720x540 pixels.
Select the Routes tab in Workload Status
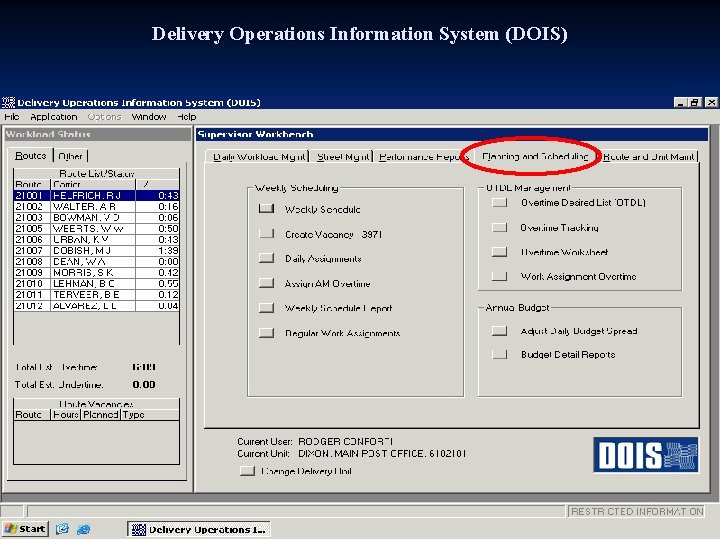click(x=31, y=155)
